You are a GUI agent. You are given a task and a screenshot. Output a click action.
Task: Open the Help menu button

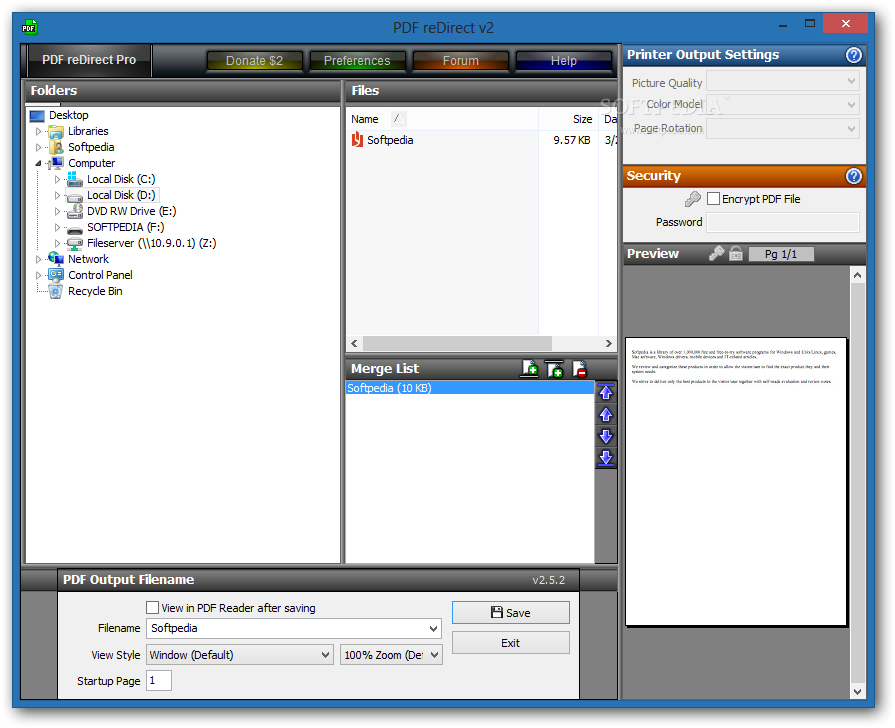pyautogui.click(x=563, y=61)
